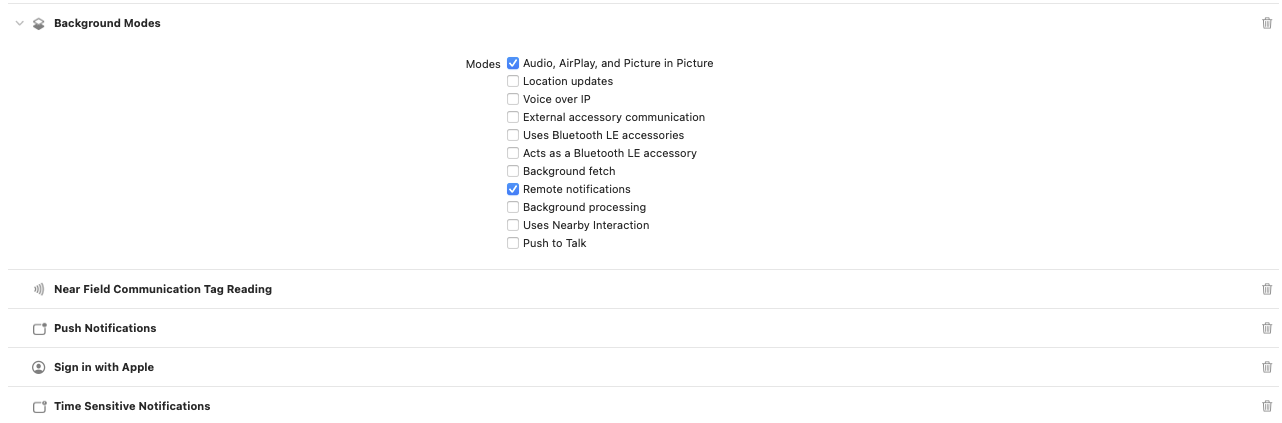Click the NFC wave icon
Image resolution: width=1282 pixels, height=423 pixels.
pyautogui.click(x=39, y=289)
